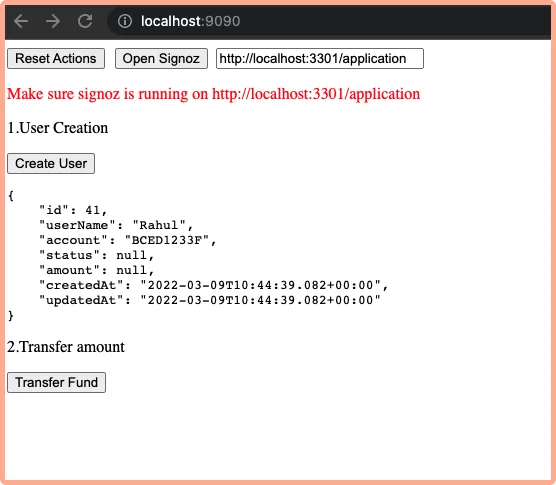
Task: Click the updatedAt timestamp line
Action: [x=210, y=300]
